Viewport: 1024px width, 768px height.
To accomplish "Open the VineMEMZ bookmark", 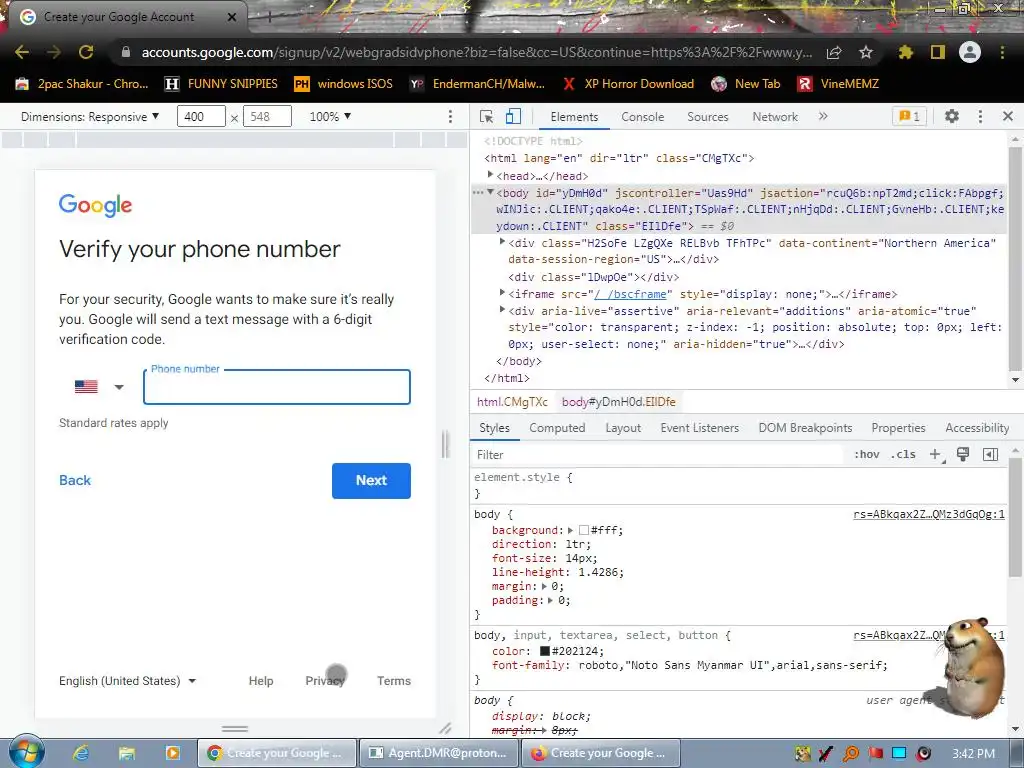I will pyautogui.click(x=838, y=84).
